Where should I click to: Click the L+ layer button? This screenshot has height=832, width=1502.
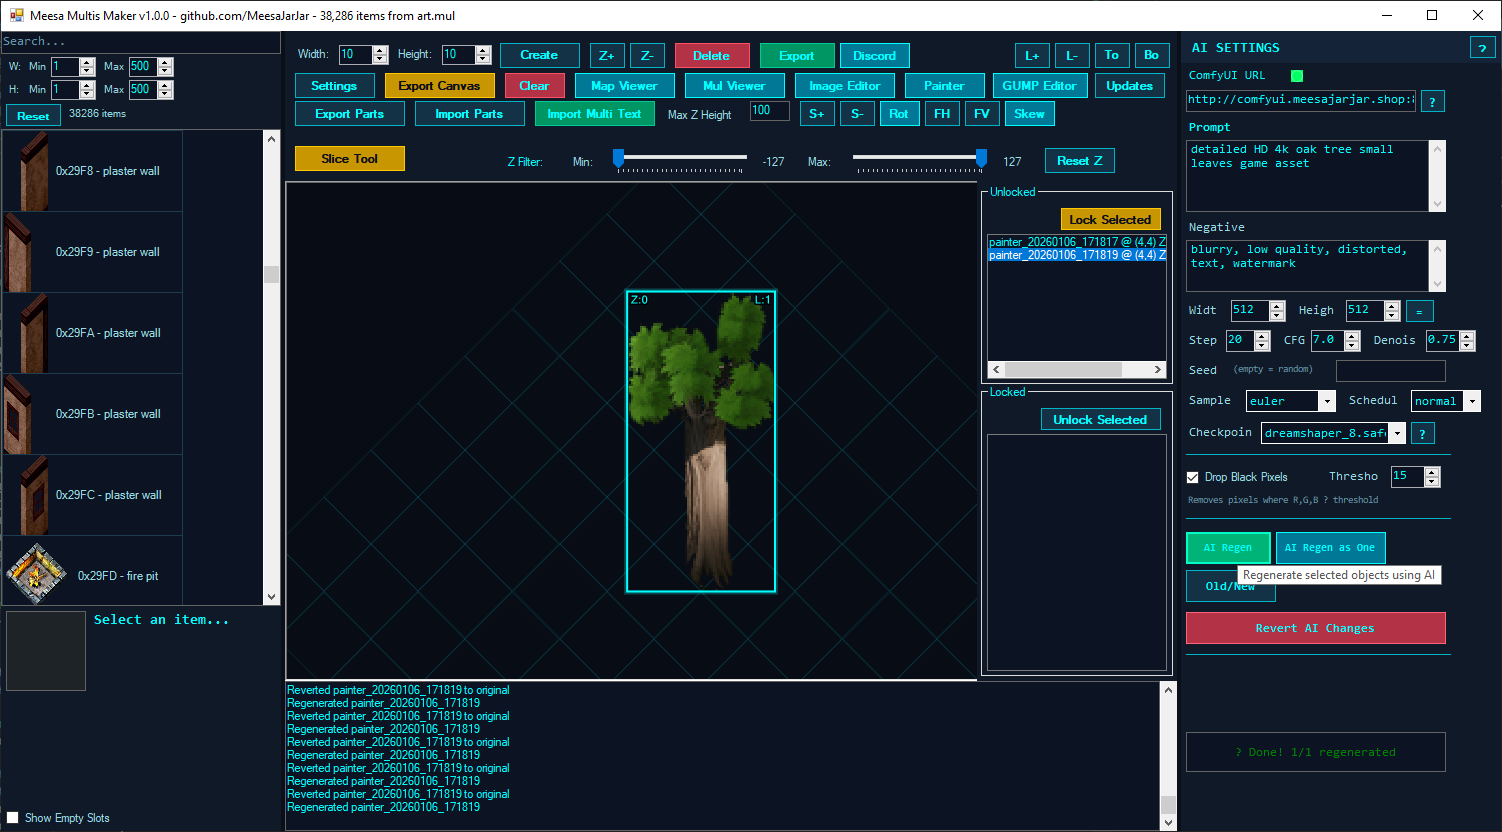pos(1032,56)
